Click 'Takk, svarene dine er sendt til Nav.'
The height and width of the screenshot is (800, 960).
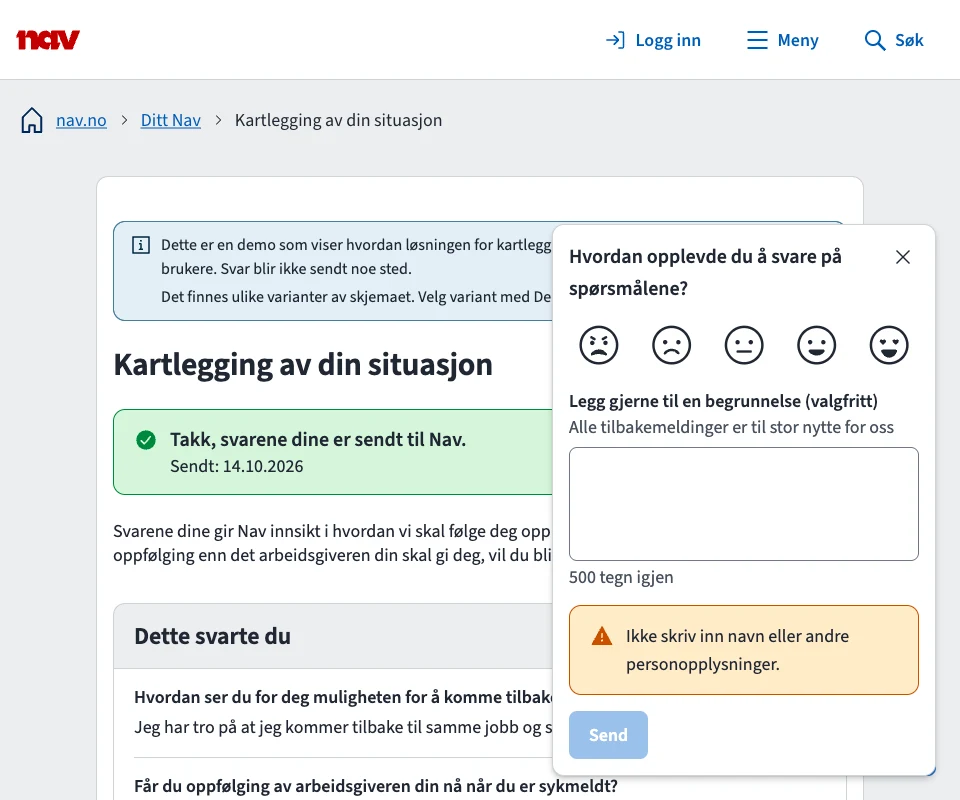pyautogui.click(x=318, y=439)
